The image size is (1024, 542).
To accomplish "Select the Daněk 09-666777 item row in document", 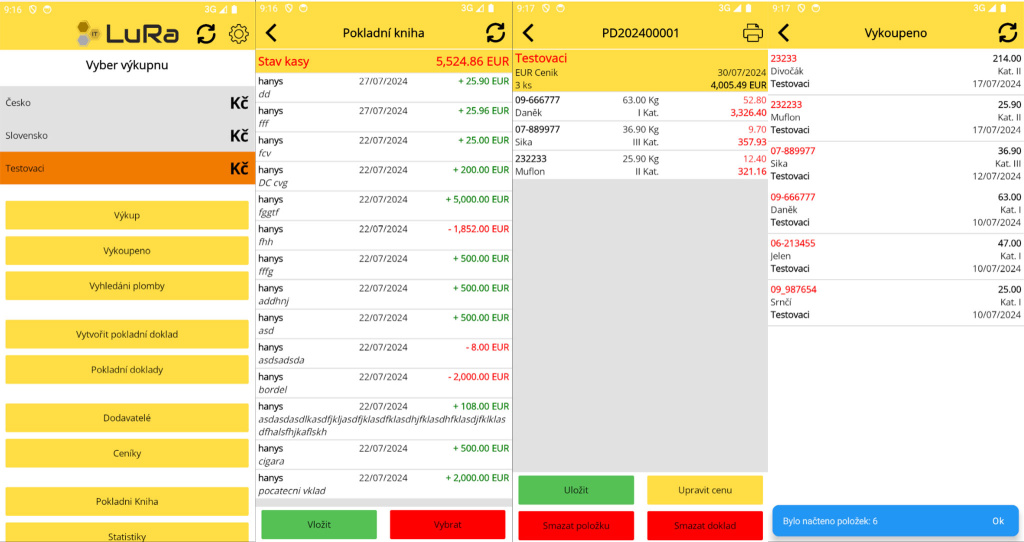I will [x=640, y=106].
